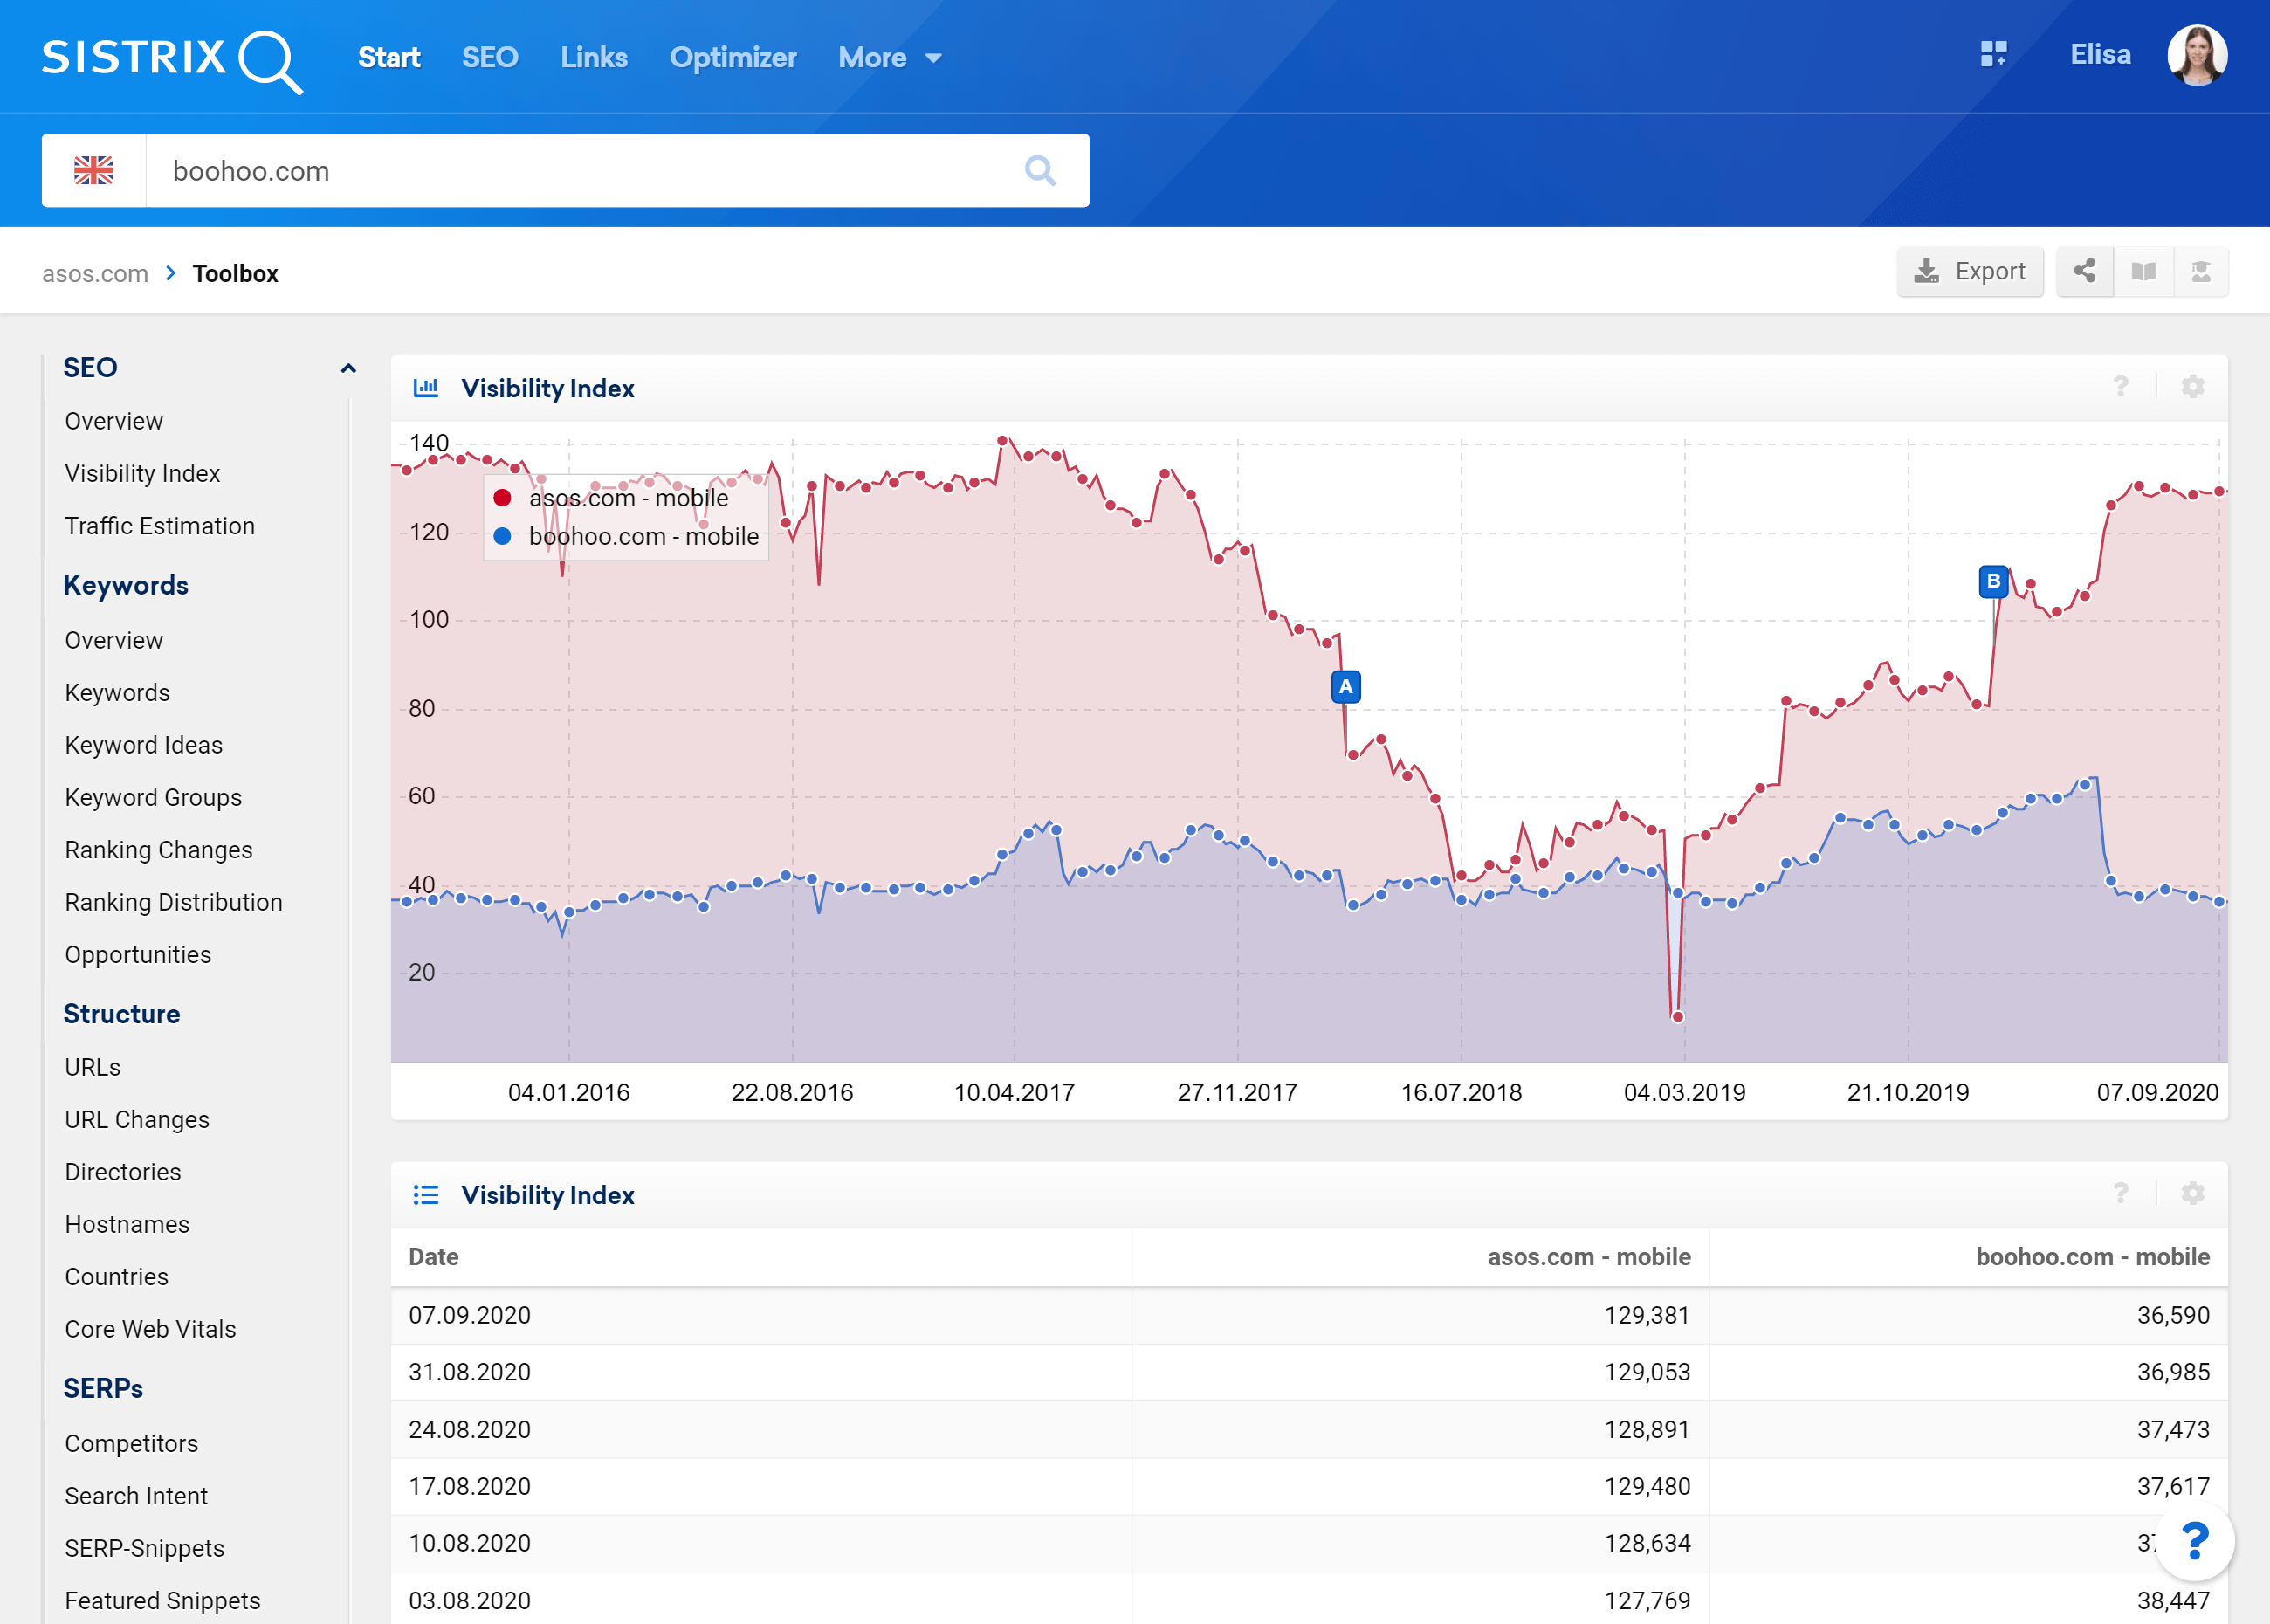Click the Toolbox breadcrumb
The image size is (2270, 1624).
pos(235,273)
